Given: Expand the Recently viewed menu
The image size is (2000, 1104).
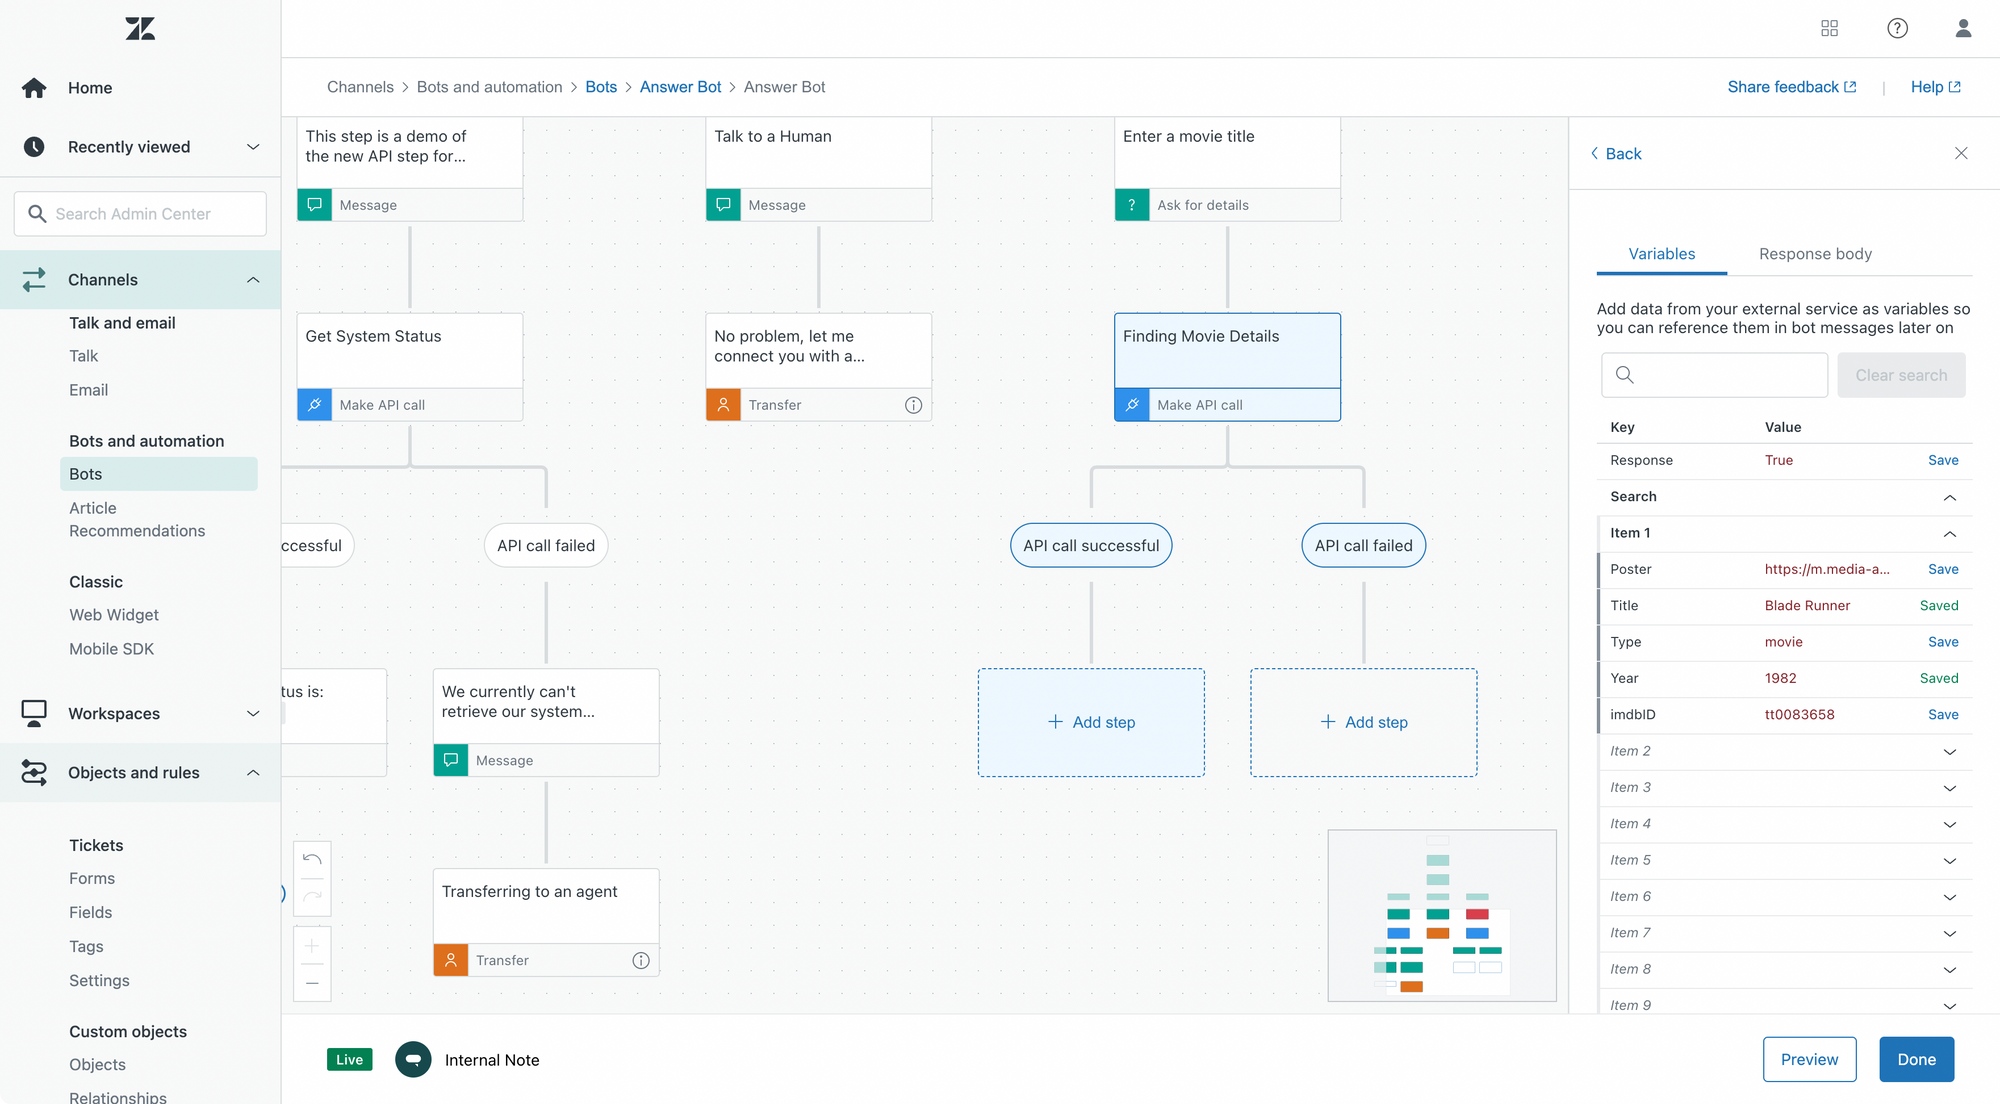Looking at the screenshot, I should coord(253,147).
